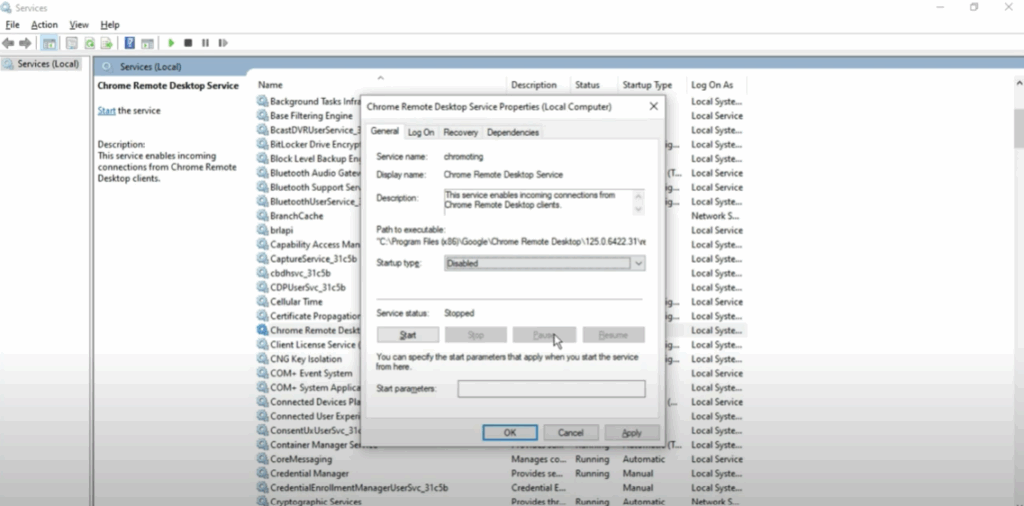Select the CaptureService_31c5b row

click(x=500, y=259)
